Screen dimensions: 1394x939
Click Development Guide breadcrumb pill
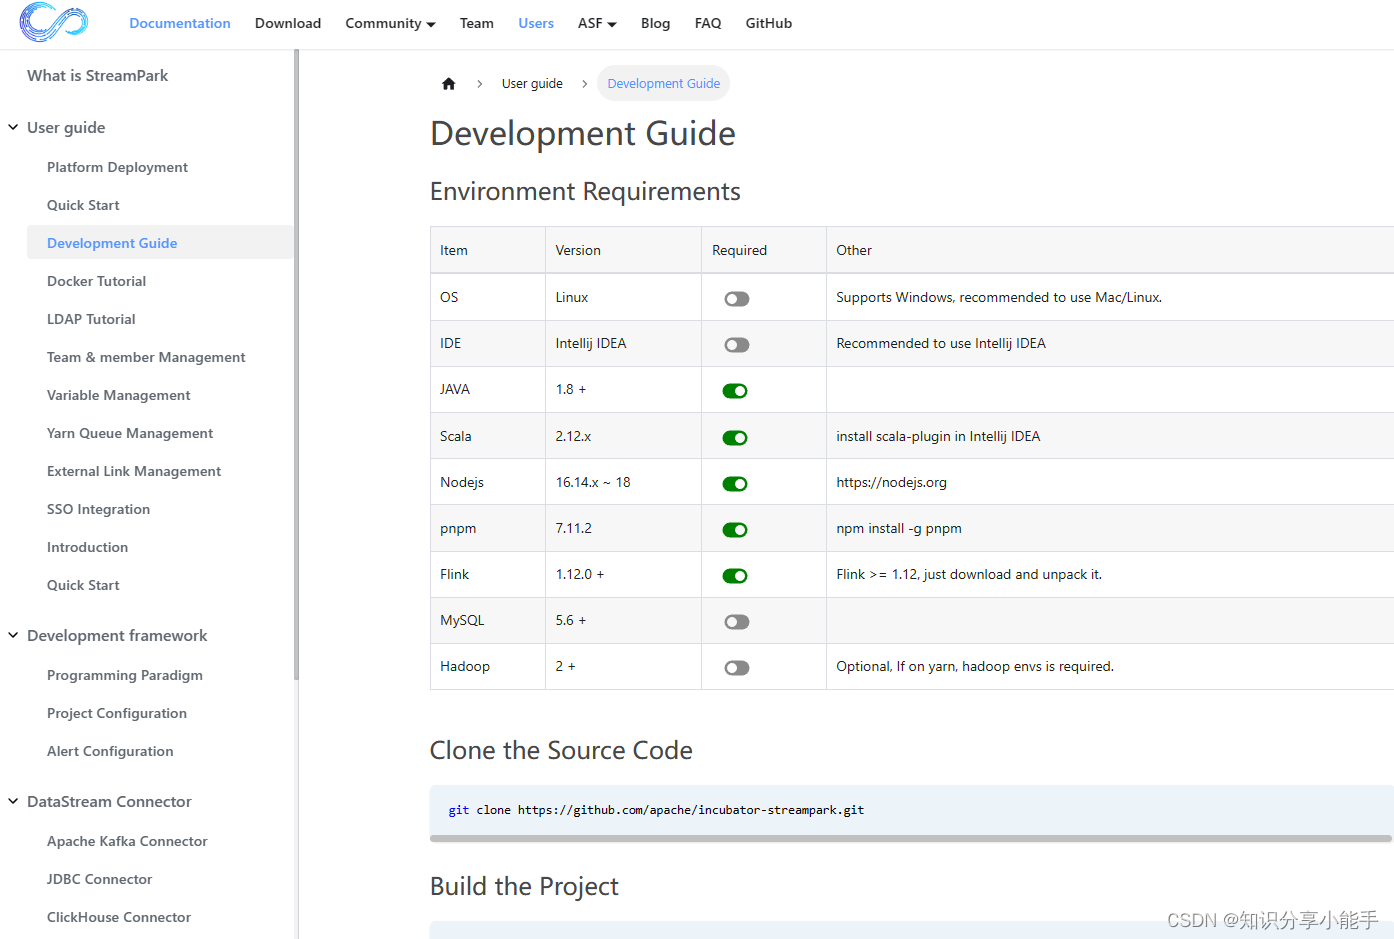point(663,84)
